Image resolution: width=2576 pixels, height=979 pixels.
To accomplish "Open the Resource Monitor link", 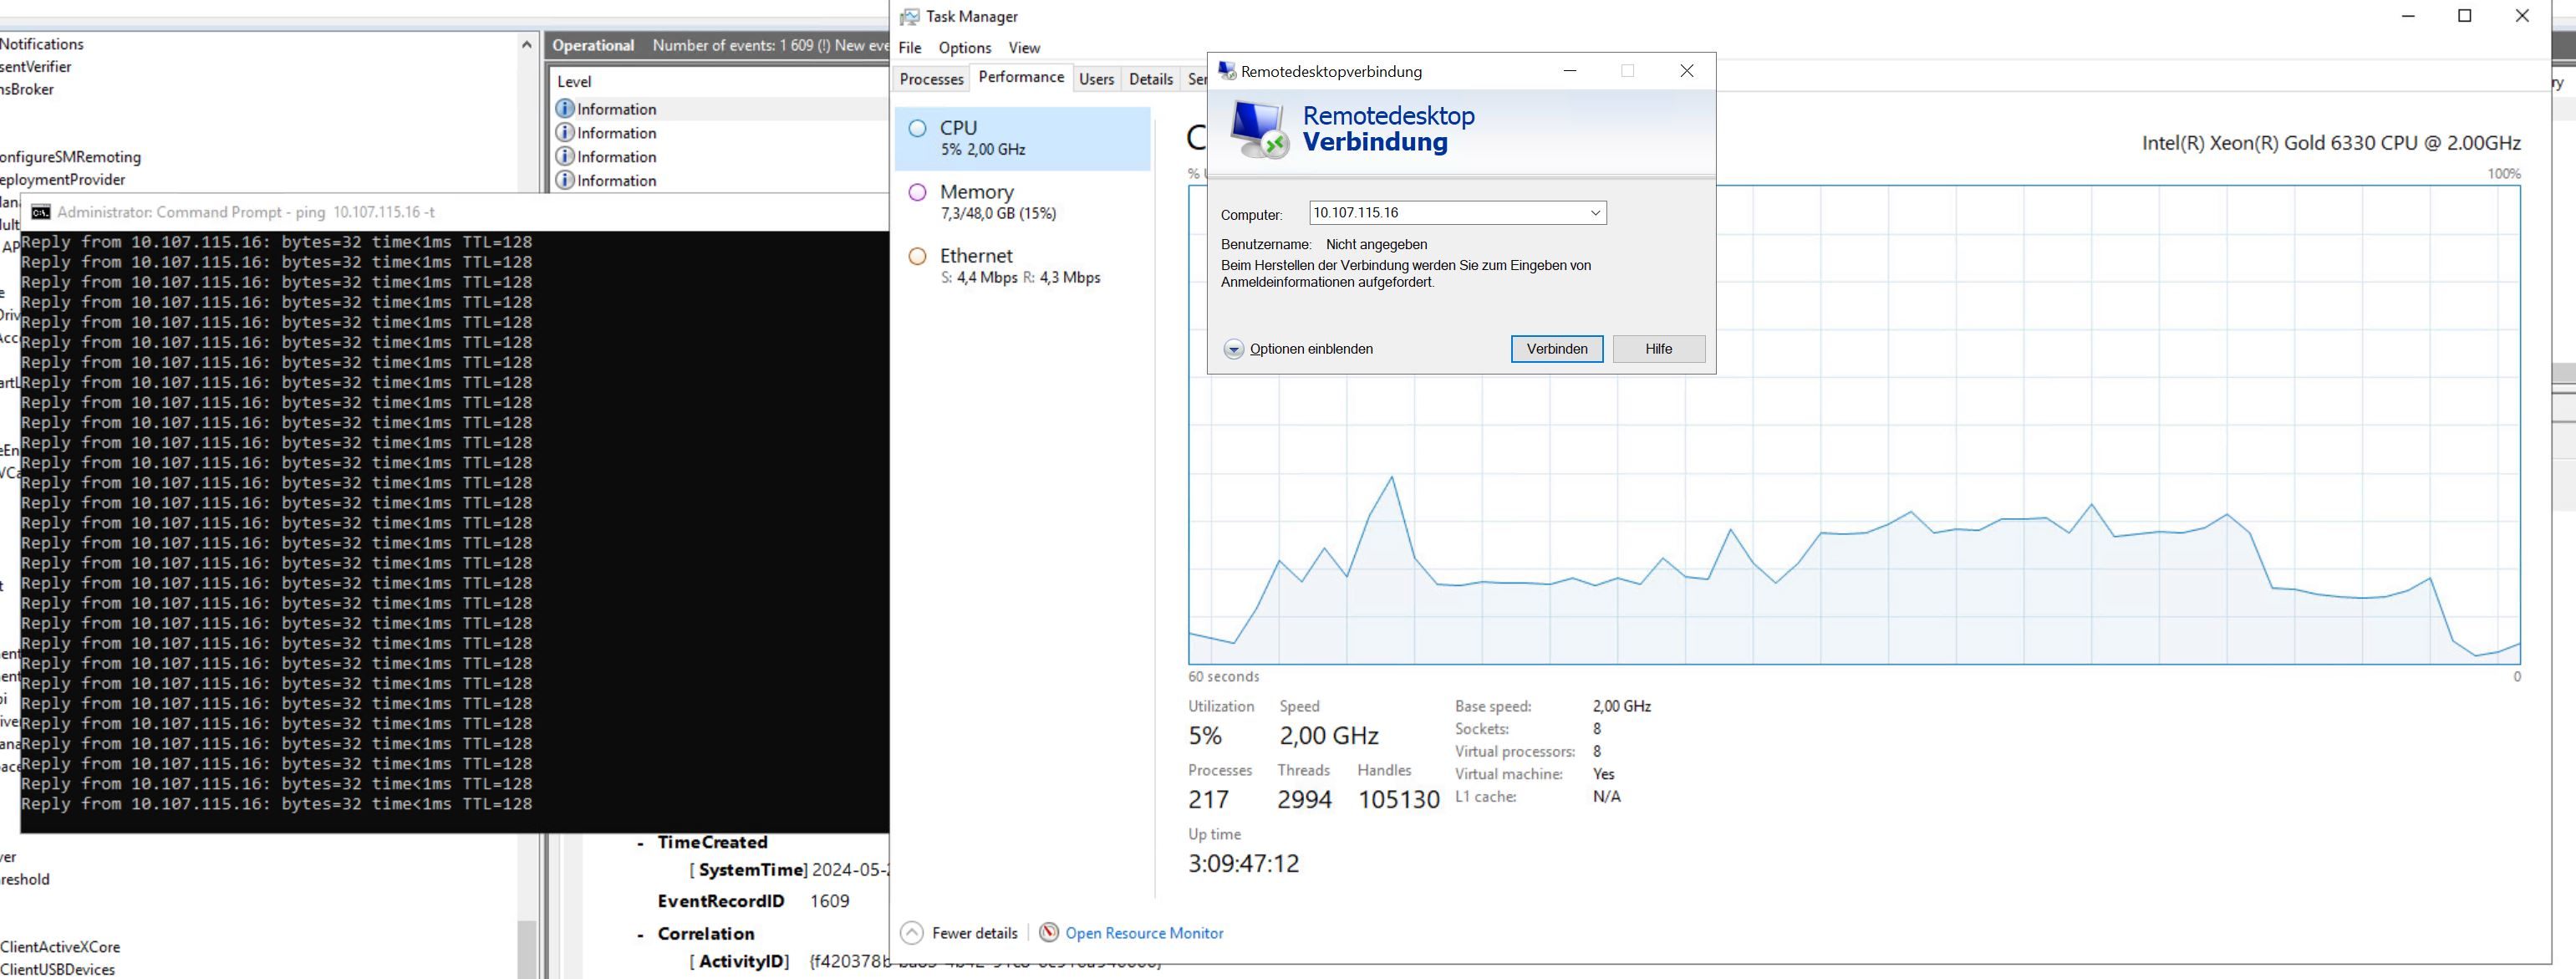I will [x=1144, y=932].
